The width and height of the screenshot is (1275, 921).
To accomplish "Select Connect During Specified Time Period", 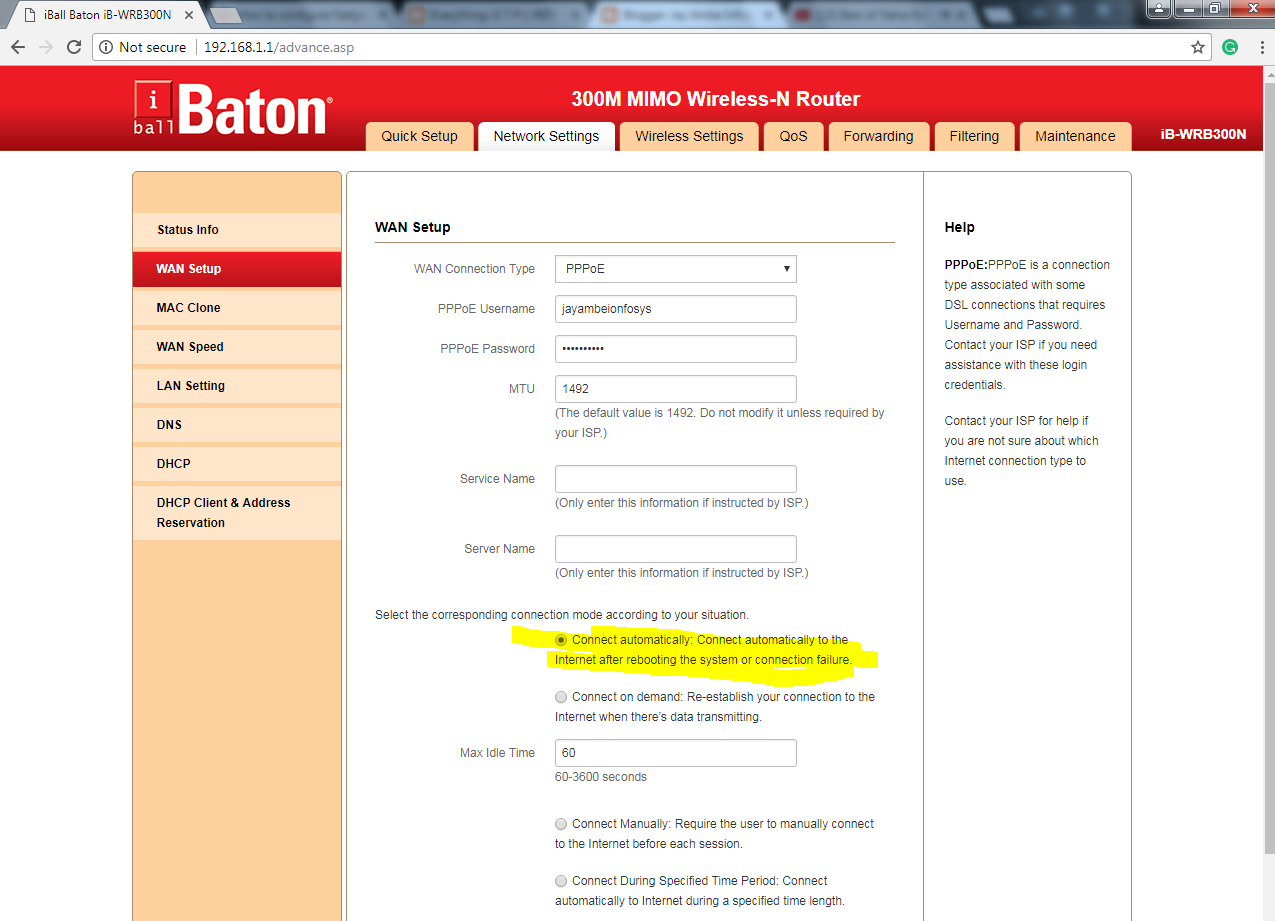I will click(x=561, y=880).
